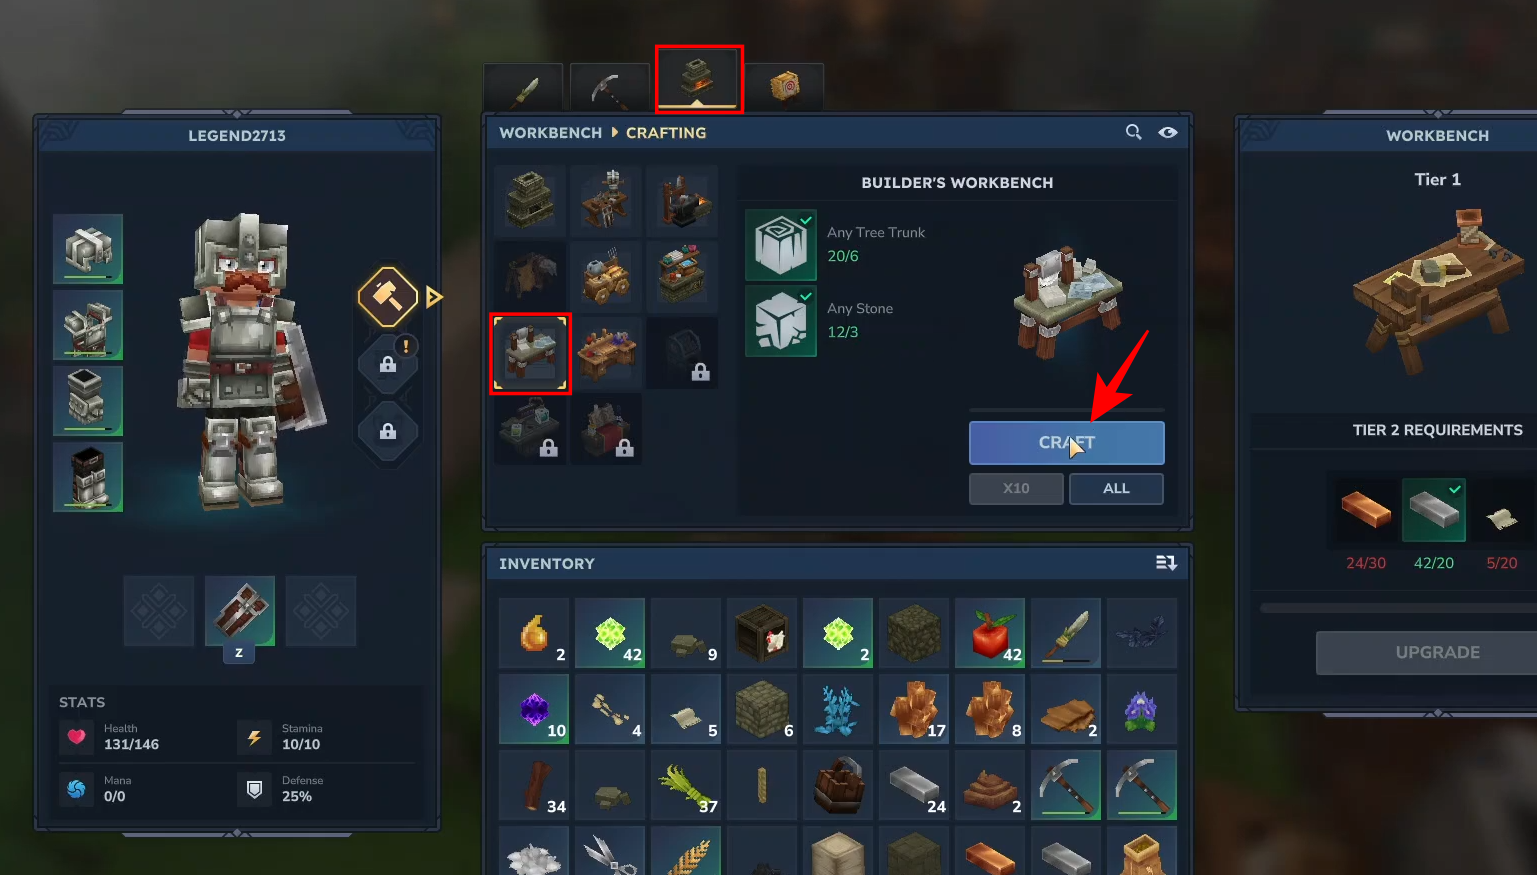
Task: Click the scissors shears inventory item
Action: tap(610, 852)
